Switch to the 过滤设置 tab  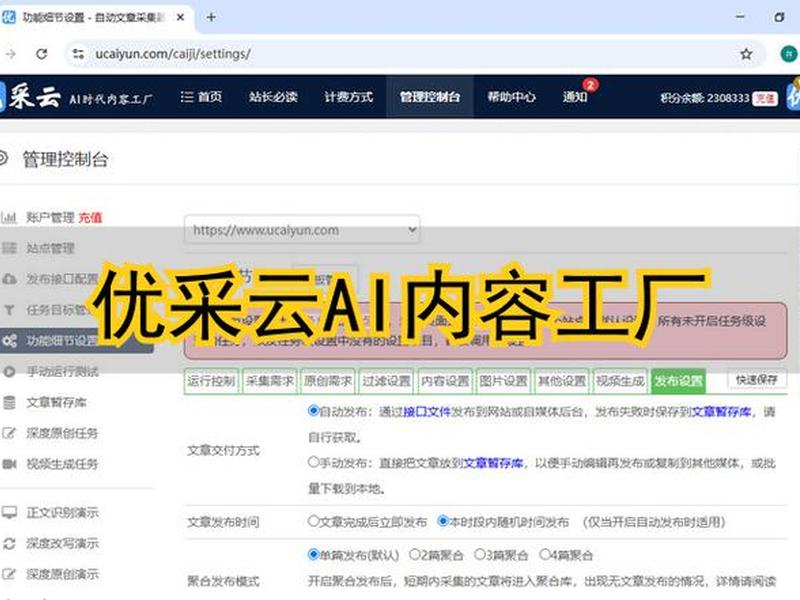386,381
